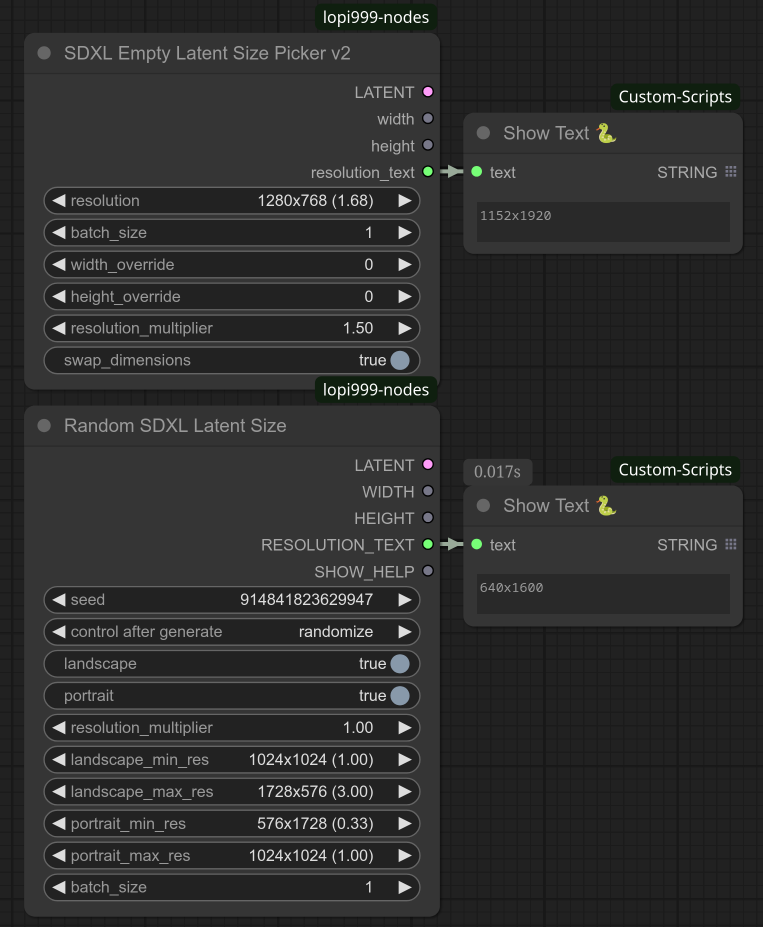This screenshot has height=927, width=763.
Task: Decrease the seed value with left arrow
Action: click(x=58, y=600)
